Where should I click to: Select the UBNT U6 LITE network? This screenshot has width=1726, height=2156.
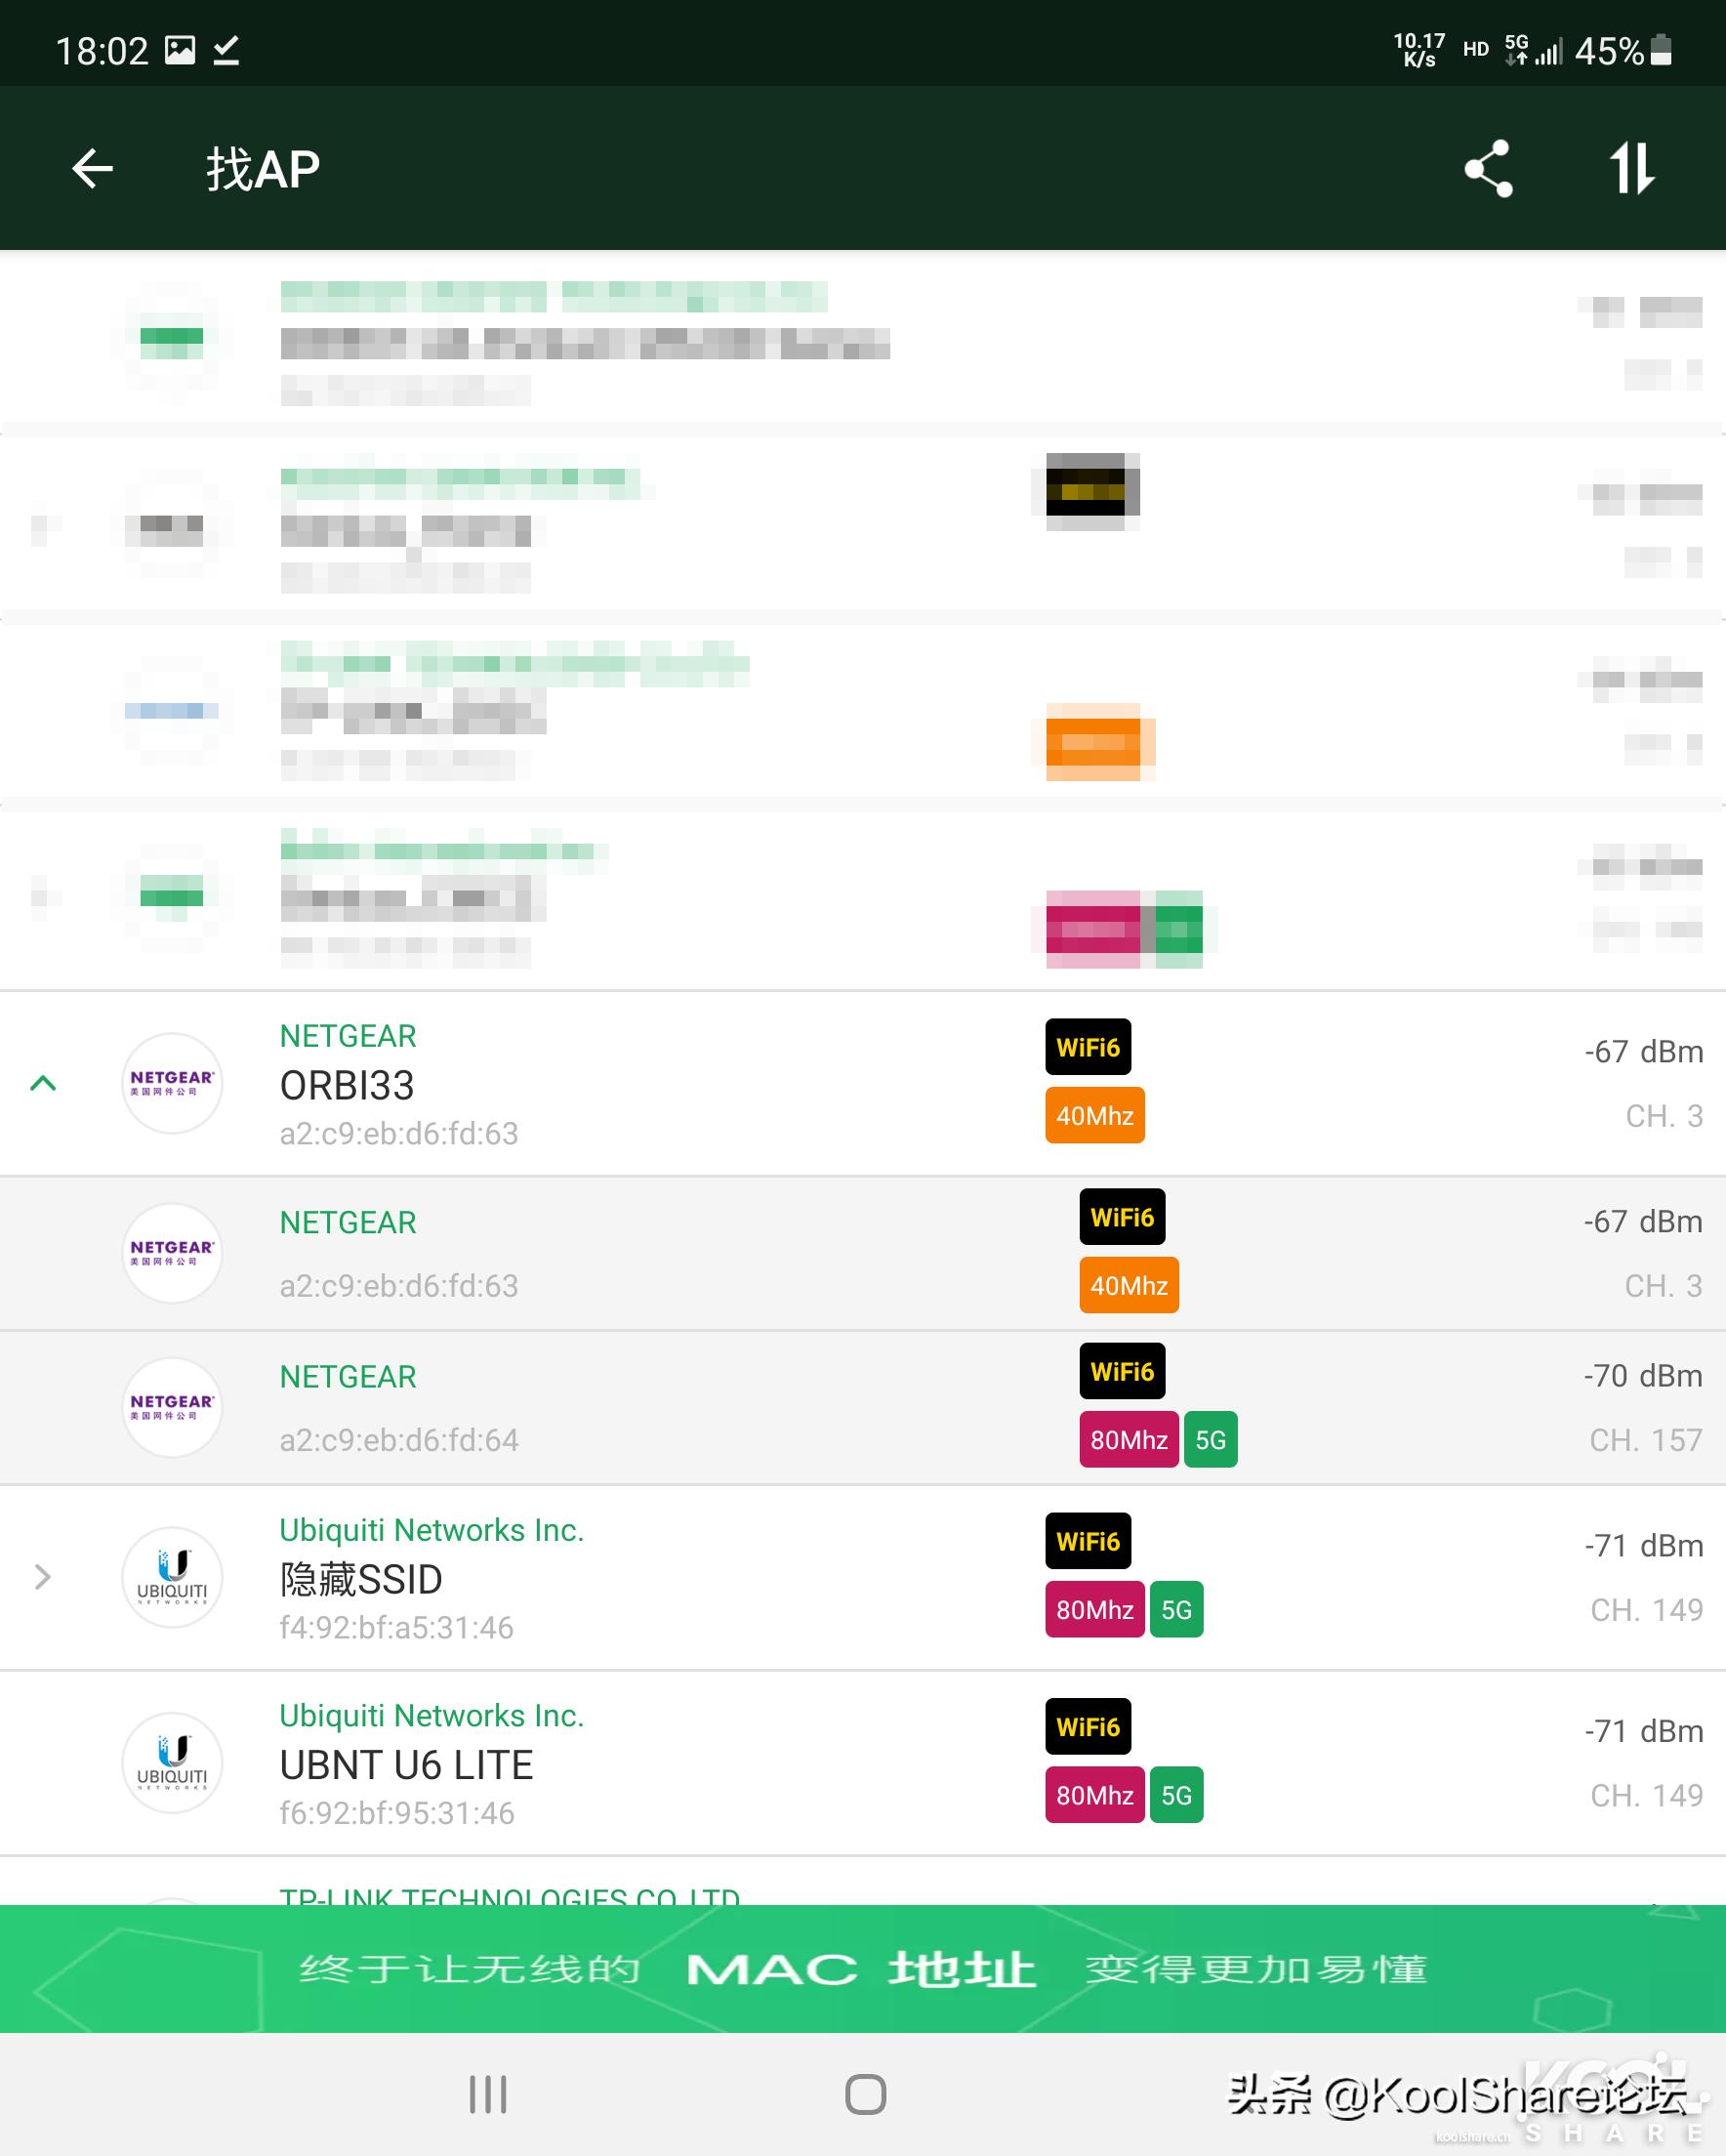click(406, 1765)
